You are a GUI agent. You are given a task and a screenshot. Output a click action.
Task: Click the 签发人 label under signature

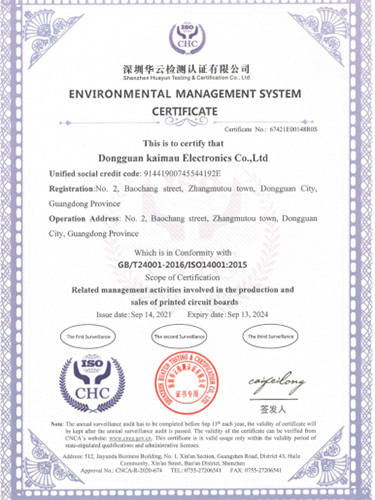[273, 409]
